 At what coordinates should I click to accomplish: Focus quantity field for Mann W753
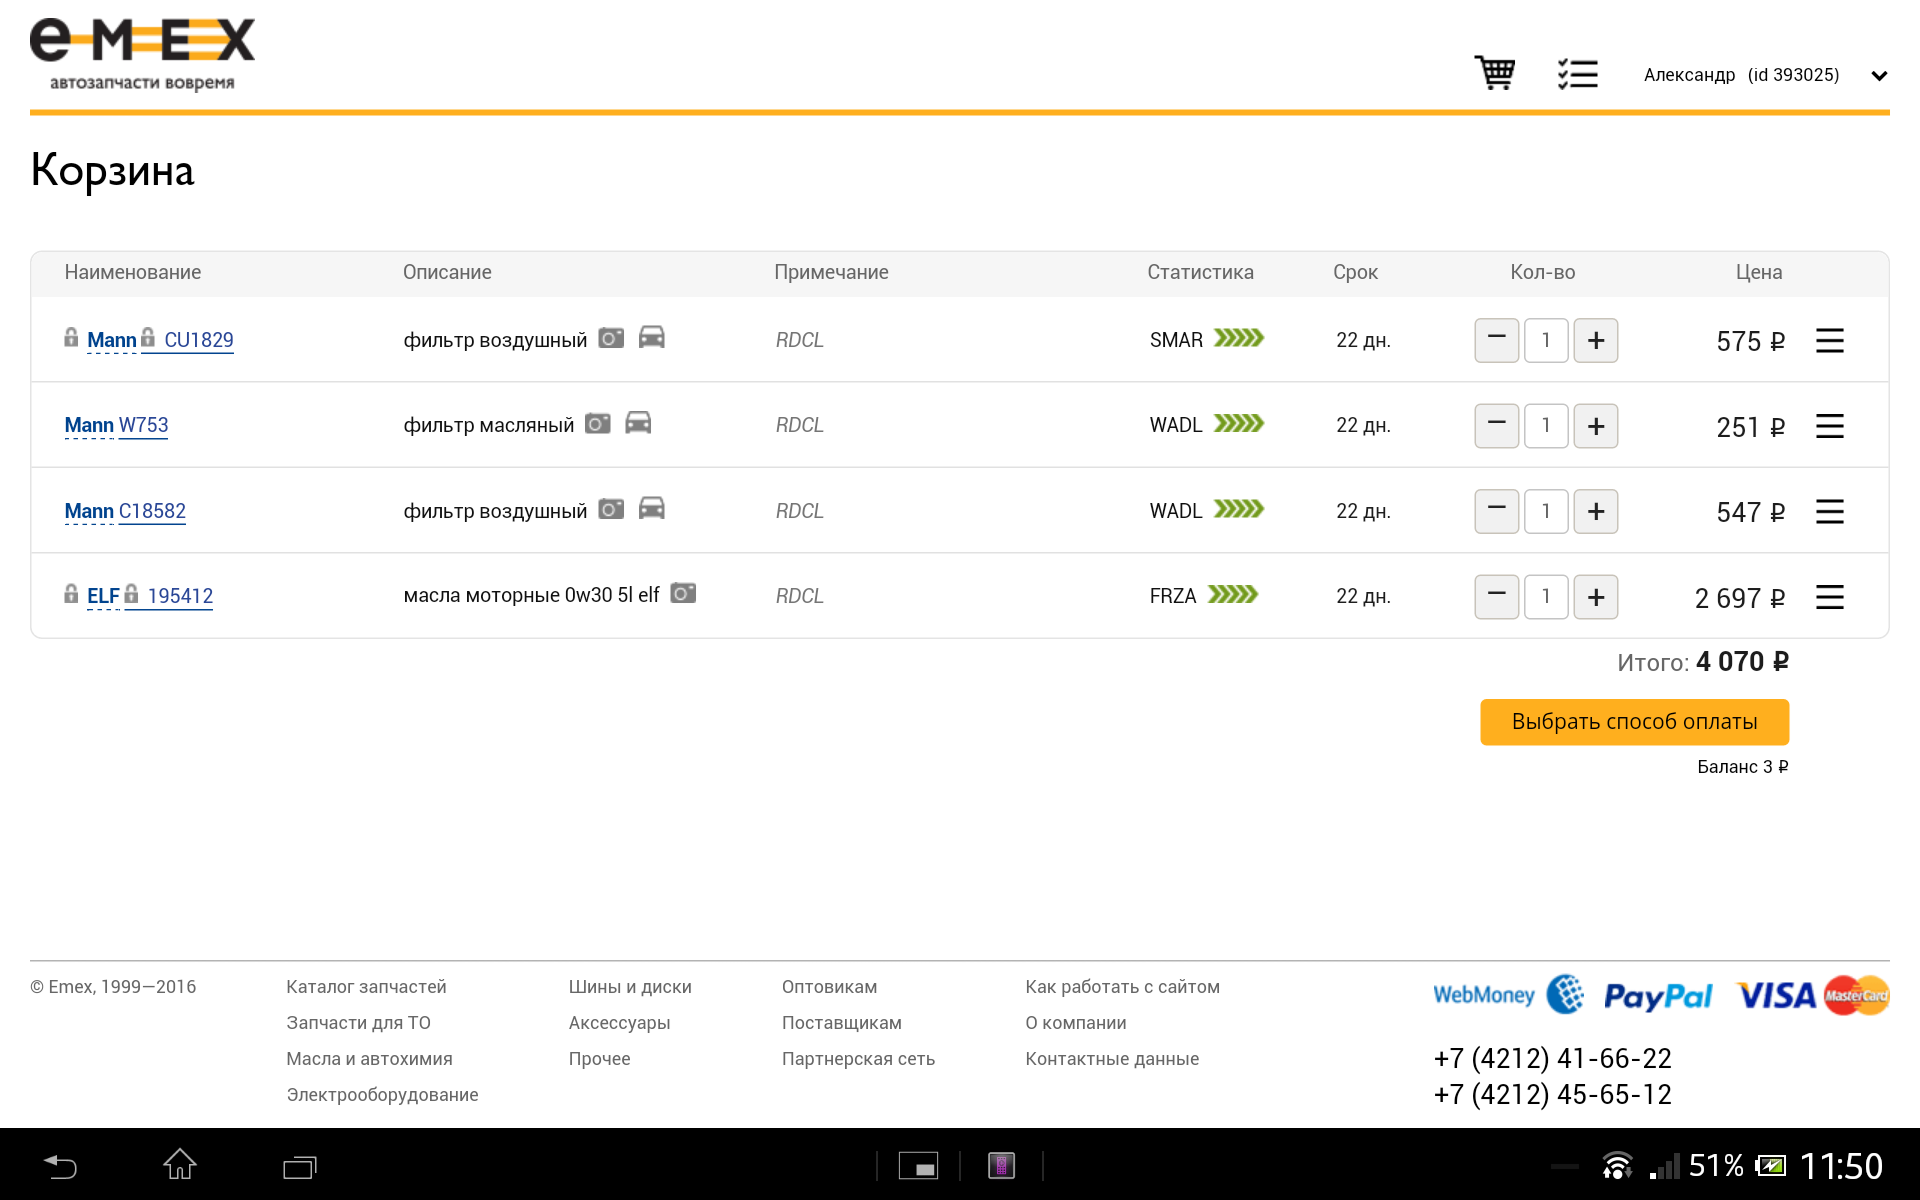coord(1546,426)
